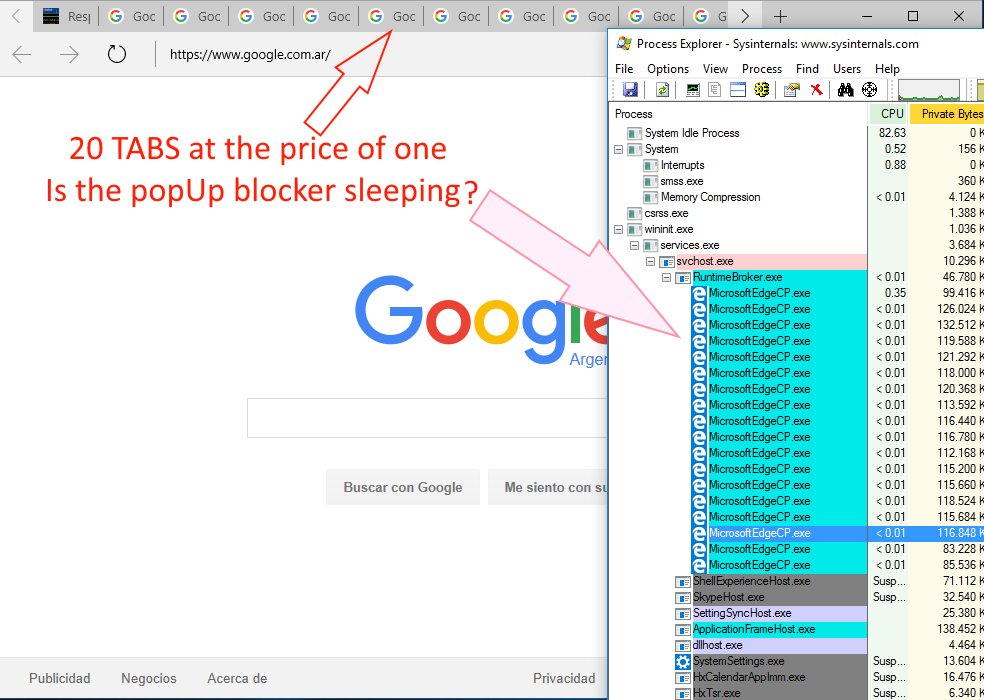Open the File menu in Process Explorer

624,68
